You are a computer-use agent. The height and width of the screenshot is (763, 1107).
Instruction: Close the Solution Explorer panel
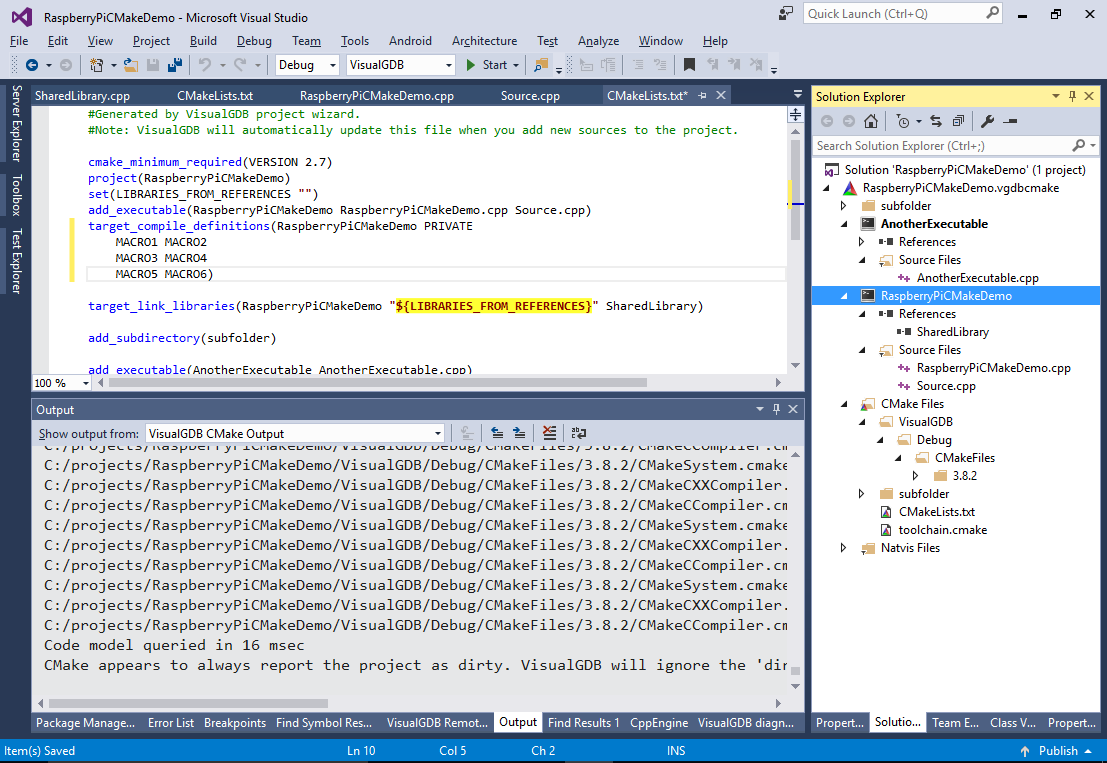coord(1089,96)
